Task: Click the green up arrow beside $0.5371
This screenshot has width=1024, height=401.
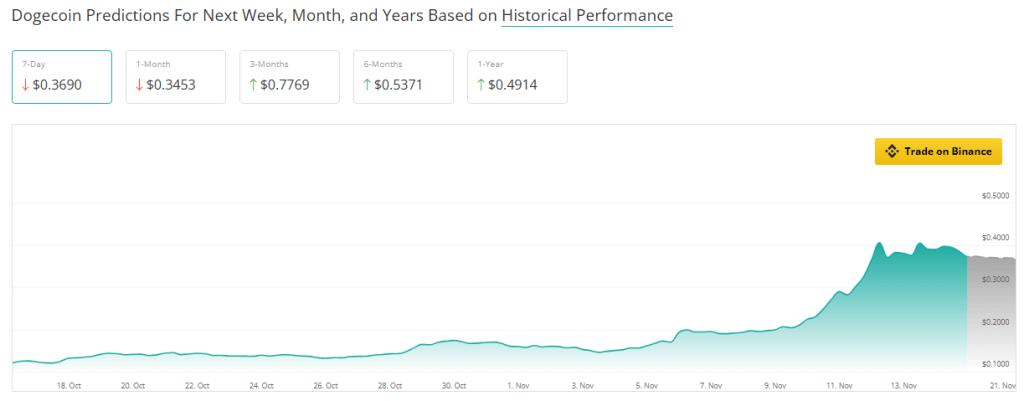Action: click(x=368, y=85)
